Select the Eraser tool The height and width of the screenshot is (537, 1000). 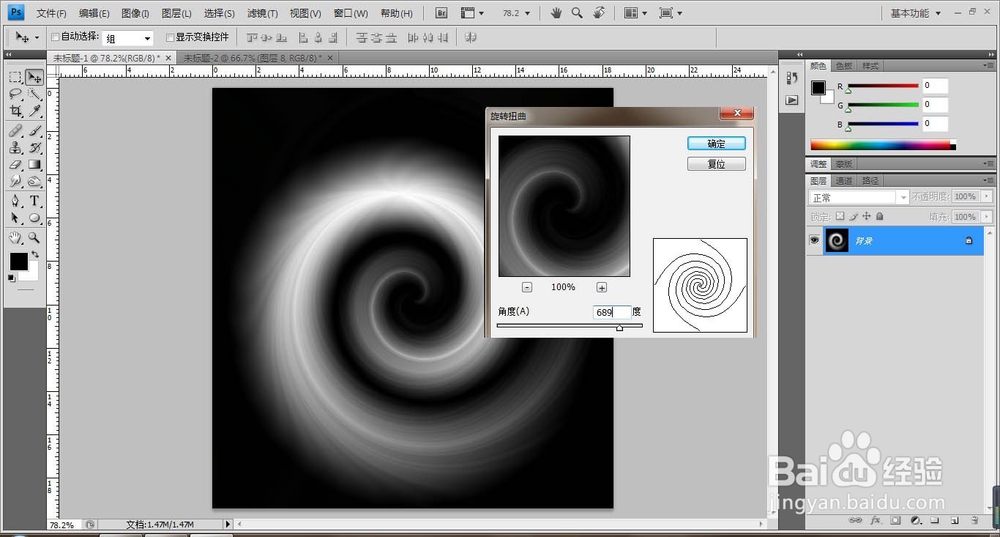15,165
